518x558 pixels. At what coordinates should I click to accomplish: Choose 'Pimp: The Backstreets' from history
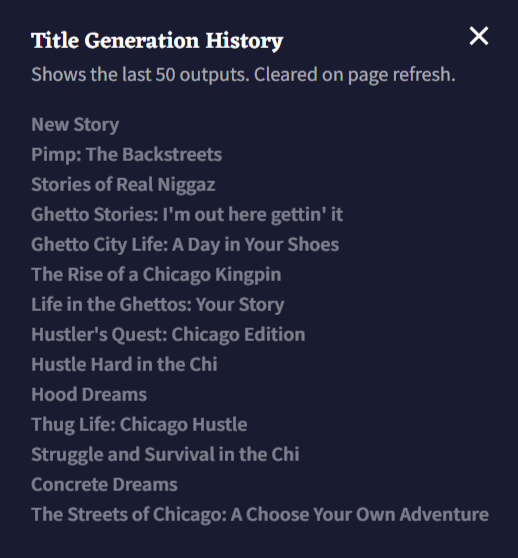(127, 155)
